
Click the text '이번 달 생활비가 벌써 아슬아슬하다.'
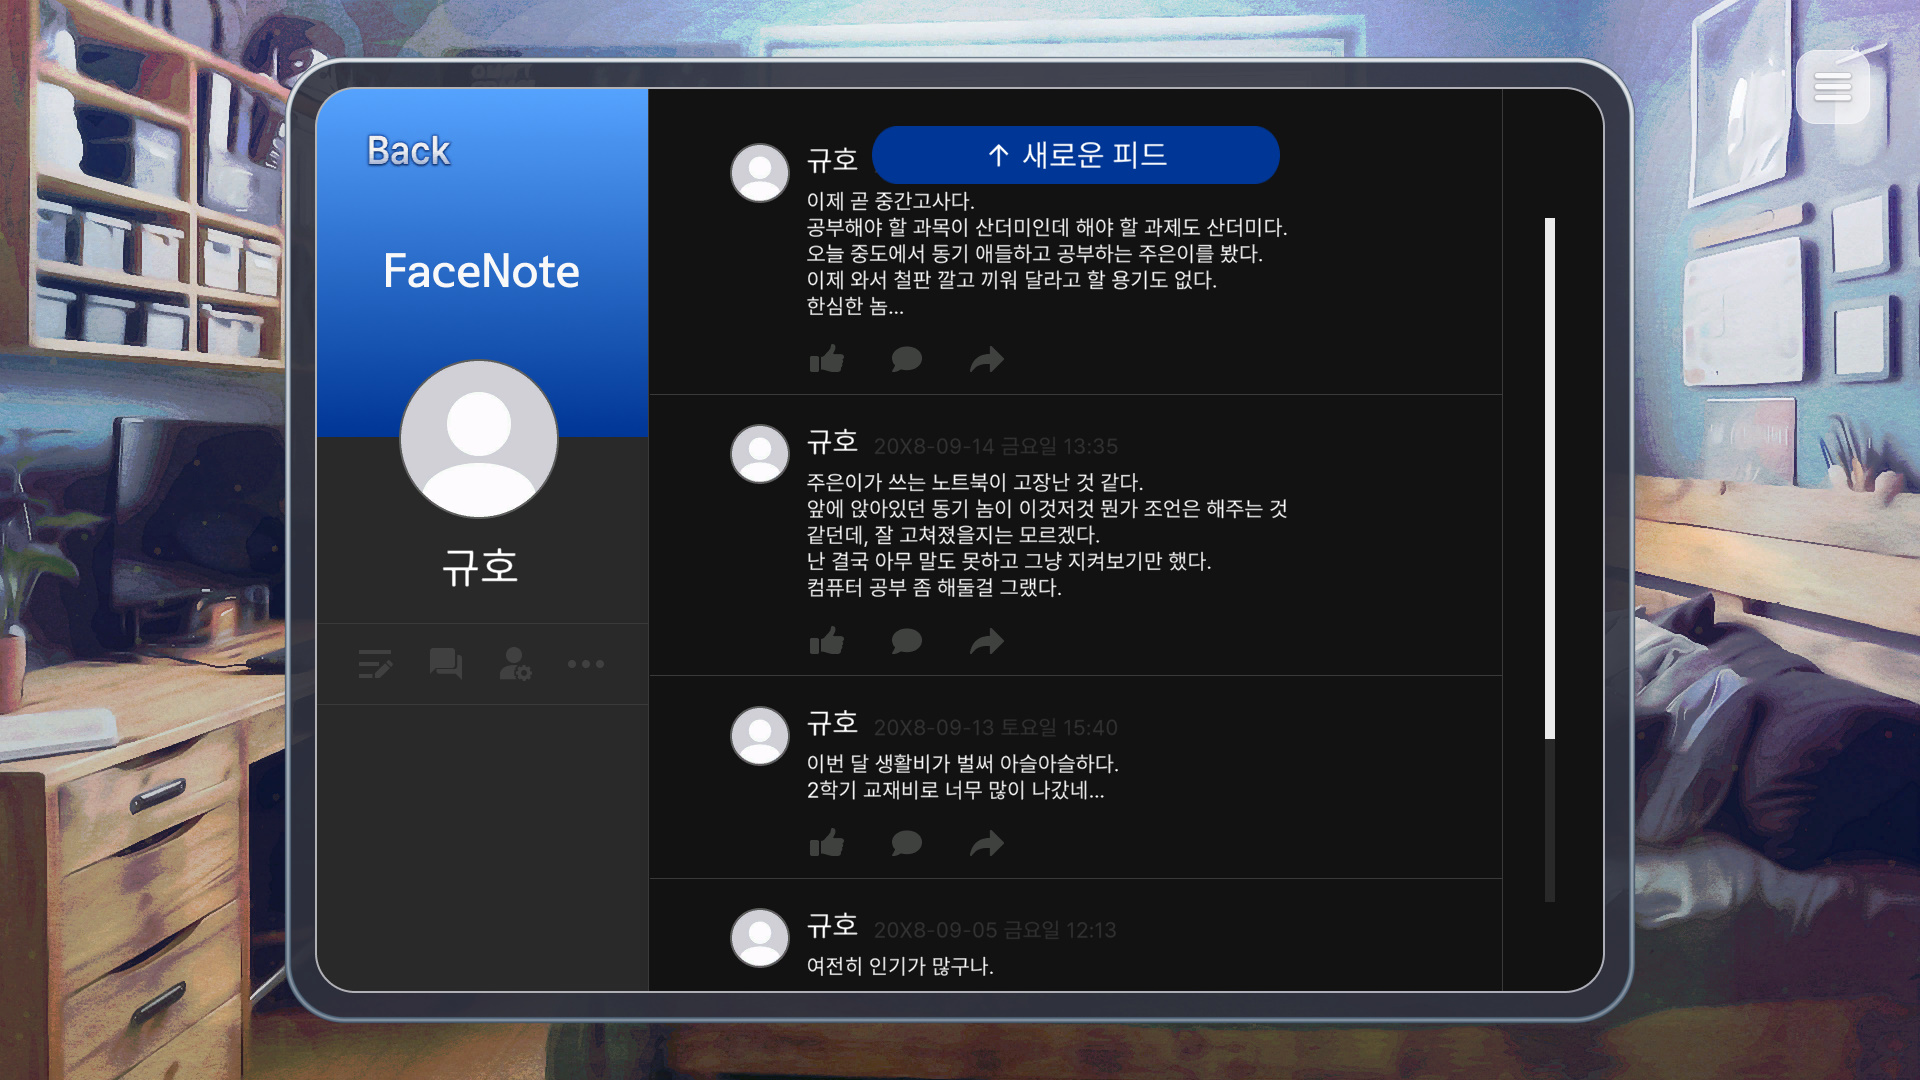[x=963, y=763]
